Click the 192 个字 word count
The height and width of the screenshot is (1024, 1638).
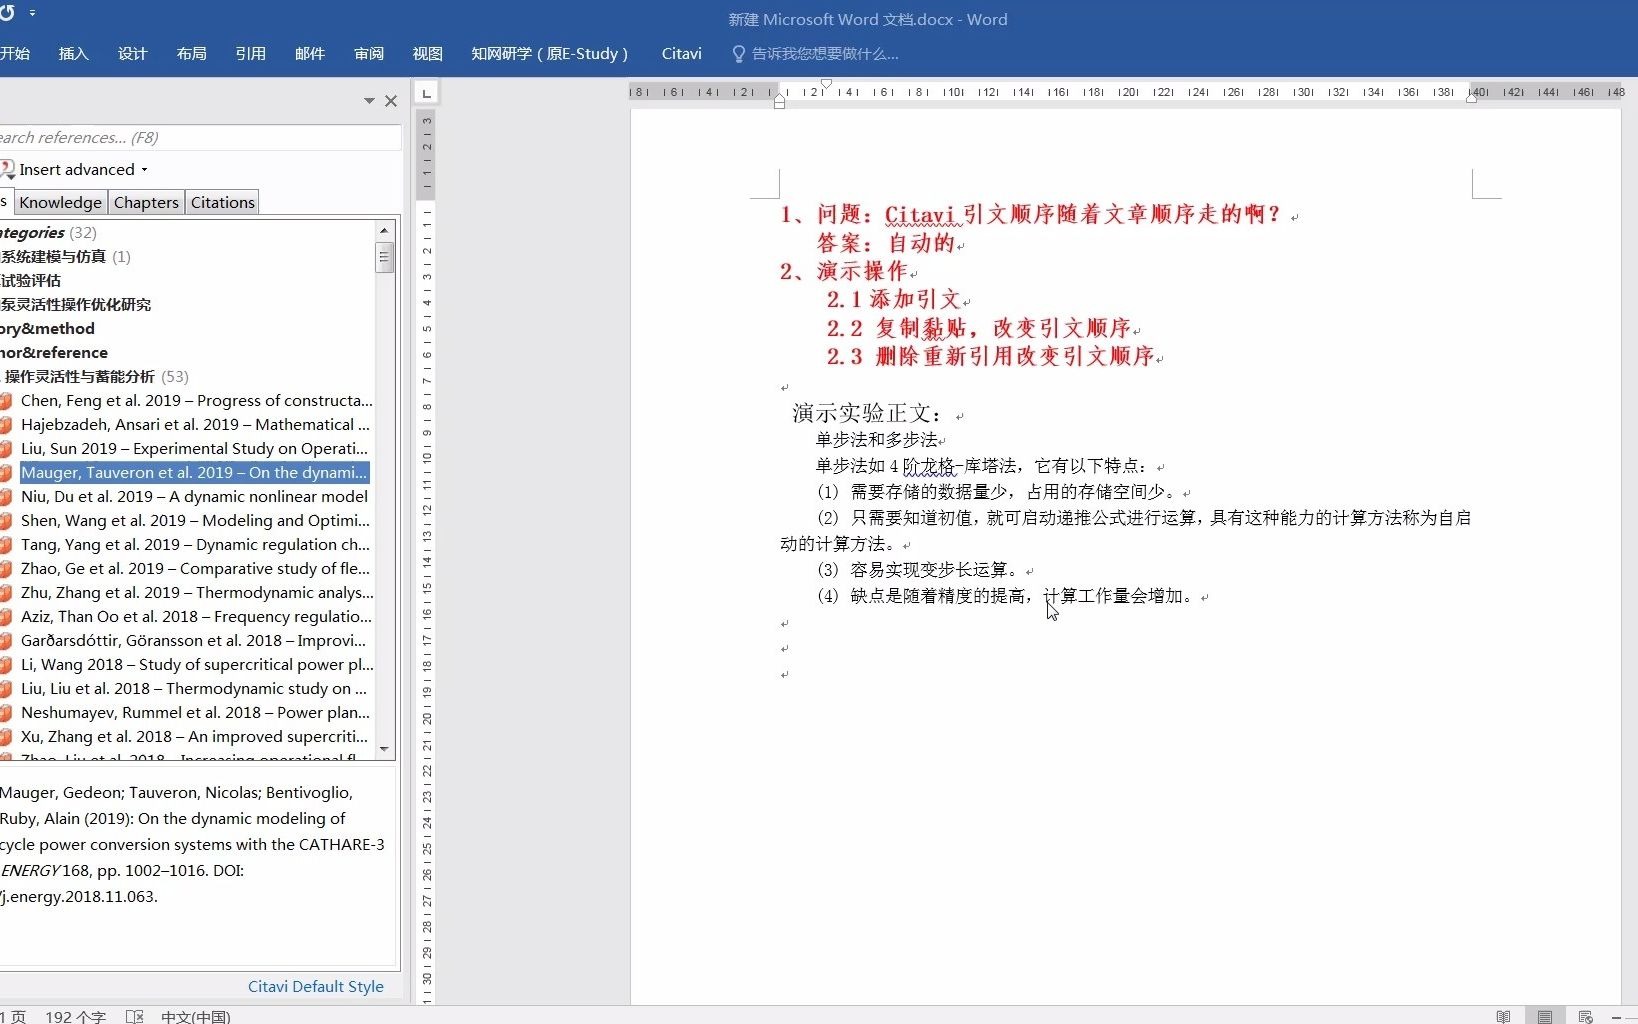pyautogui.click(x=76, y=1016)
